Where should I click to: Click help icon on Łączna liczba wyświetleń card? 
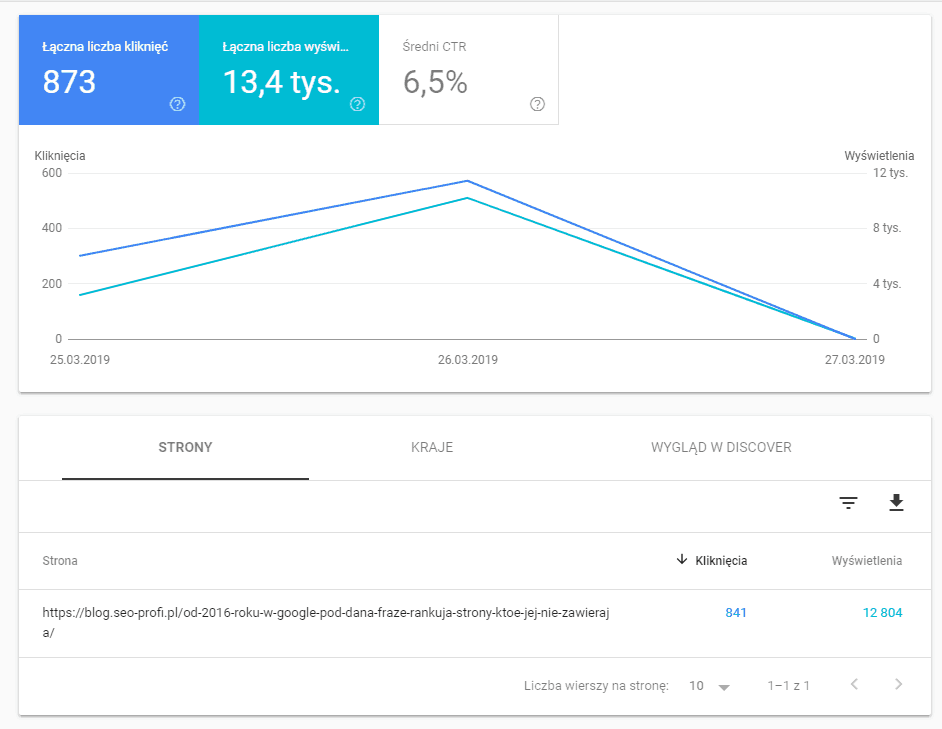pyautogui.click(x=357, y=104)
